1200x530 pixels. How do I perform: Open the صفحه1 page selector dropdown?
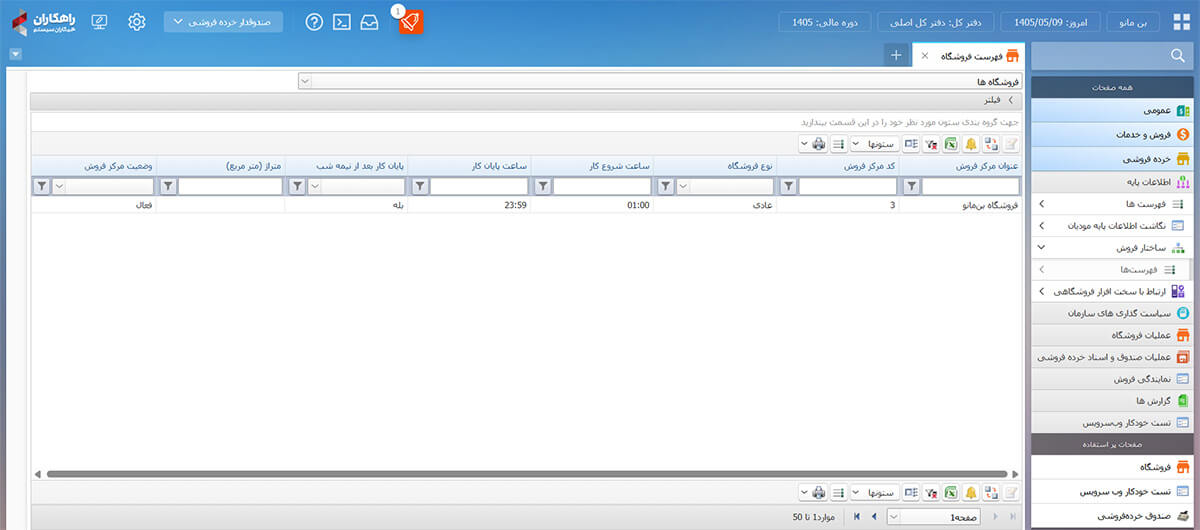coord(932,516)
